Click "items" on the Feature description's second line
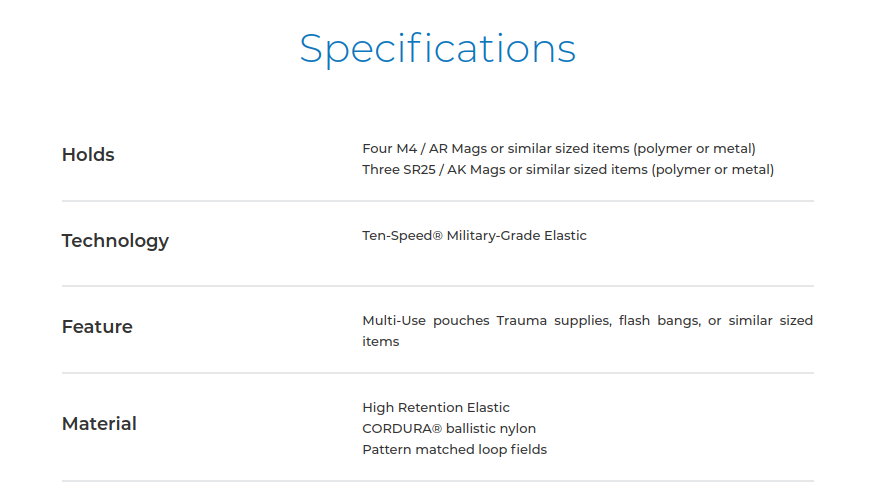This screenshot has height=501, width=878. pos(381,342)
